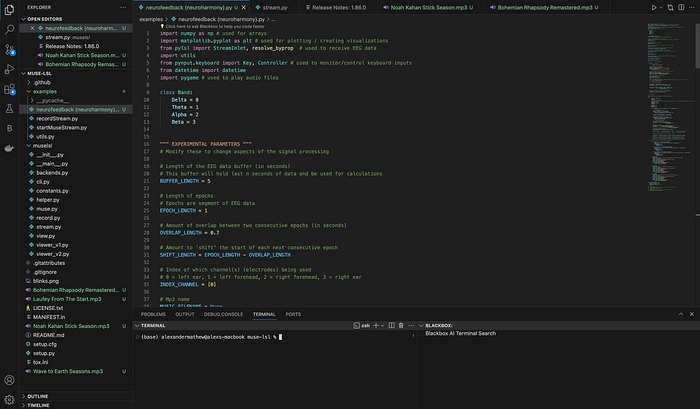Open the Source Control view
The width and height of the screenshot is (700, 409).
(9, 49)
